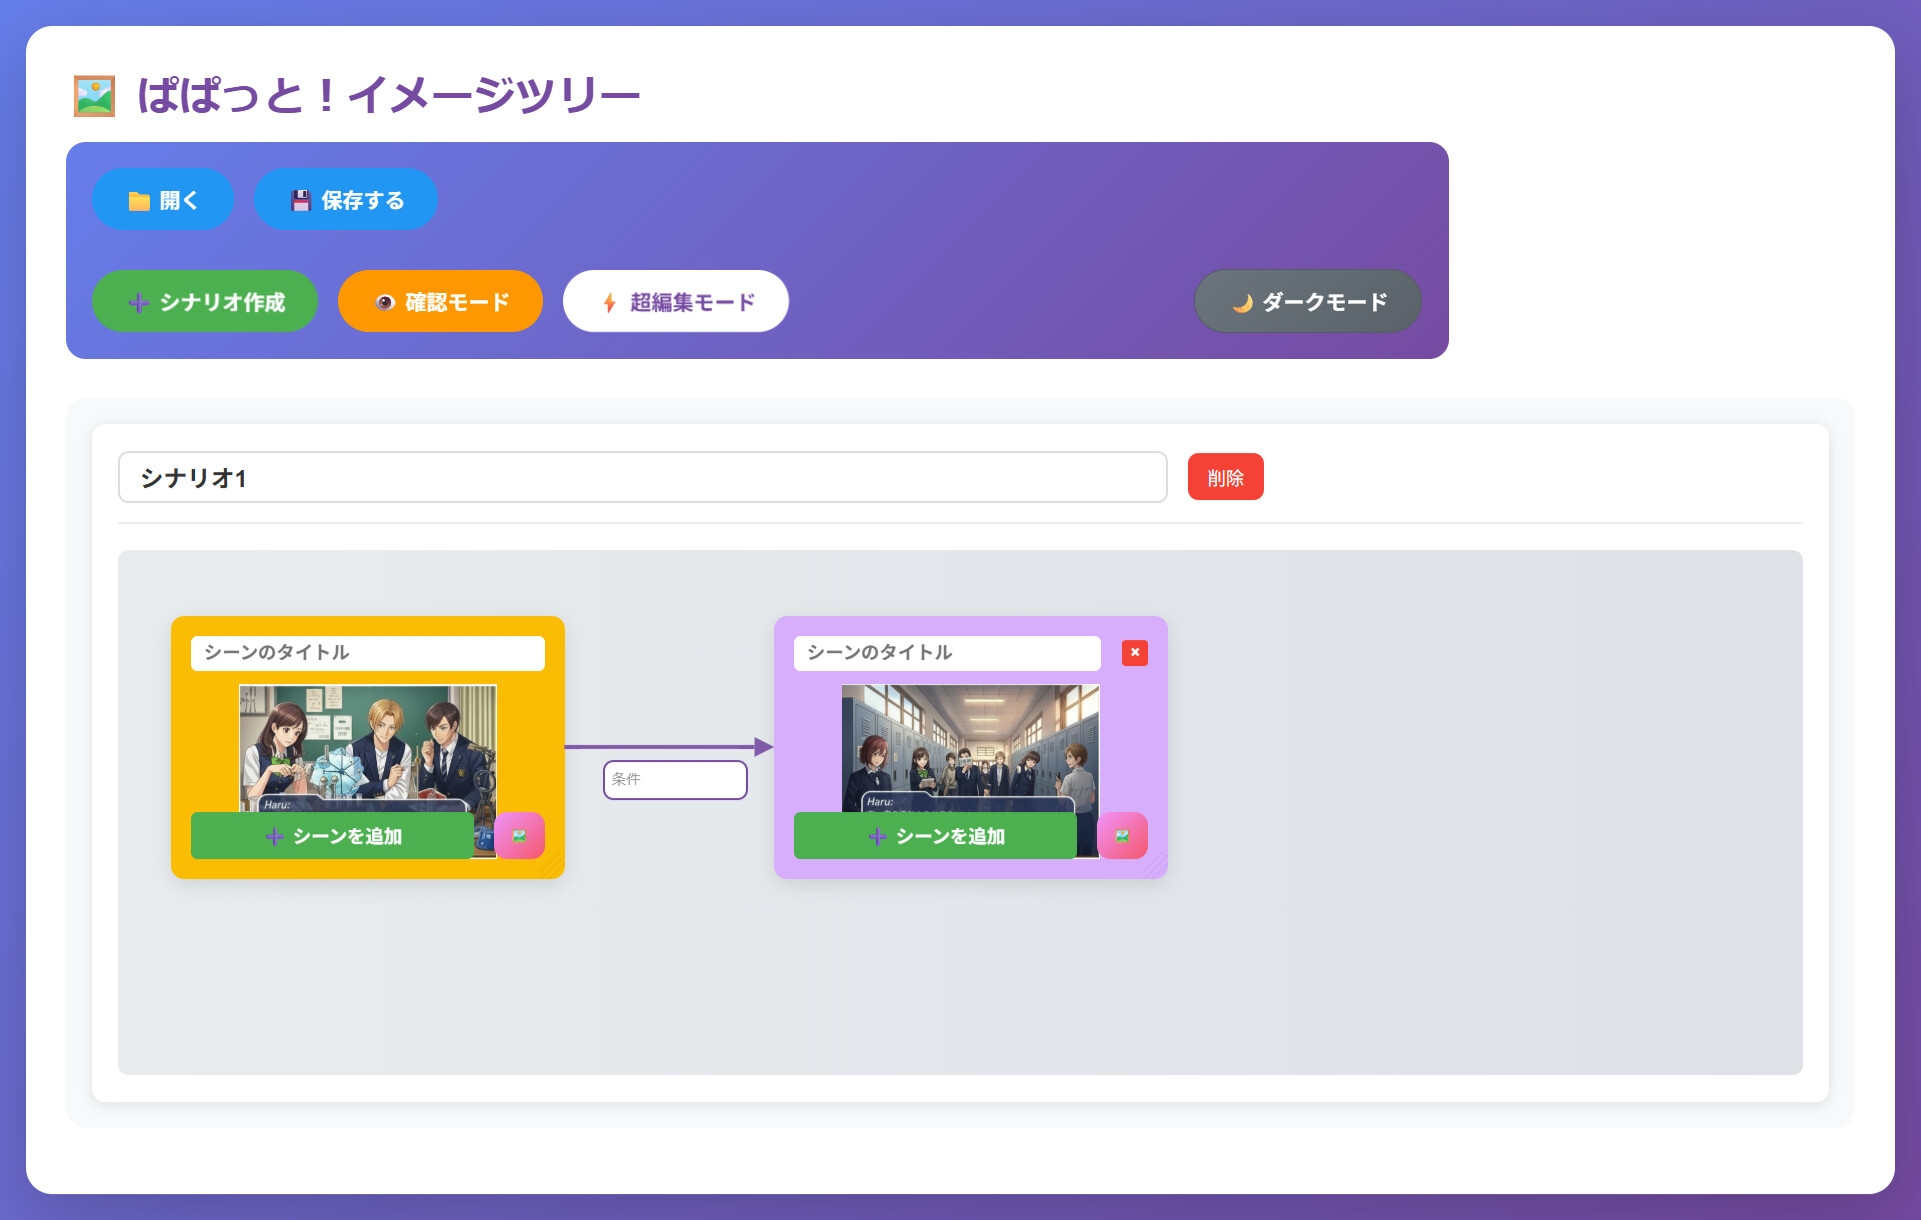Add scene from purple card's green button
Image resolution: width=1921 pixels, height=1220 pixels.
(935, 836)
